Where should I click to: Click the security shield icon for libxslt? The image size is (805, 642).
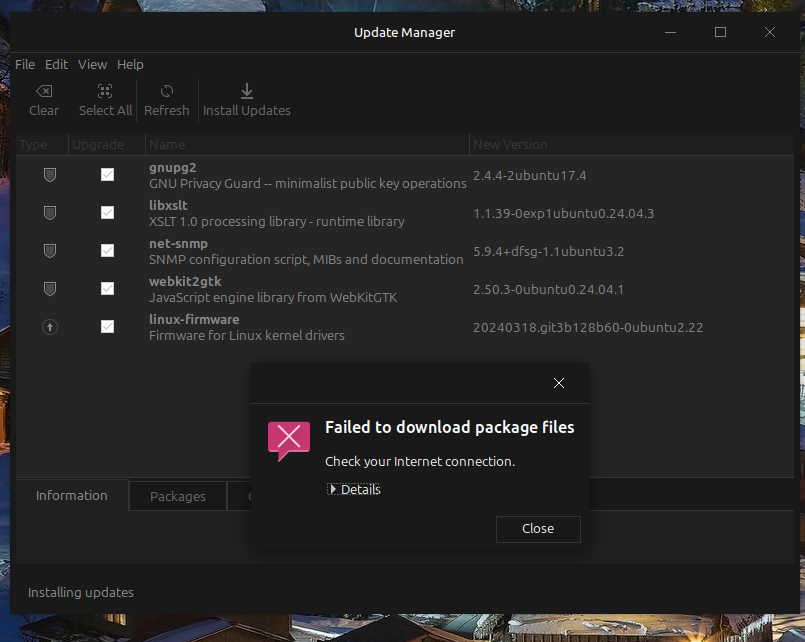(x=50, y=213)
